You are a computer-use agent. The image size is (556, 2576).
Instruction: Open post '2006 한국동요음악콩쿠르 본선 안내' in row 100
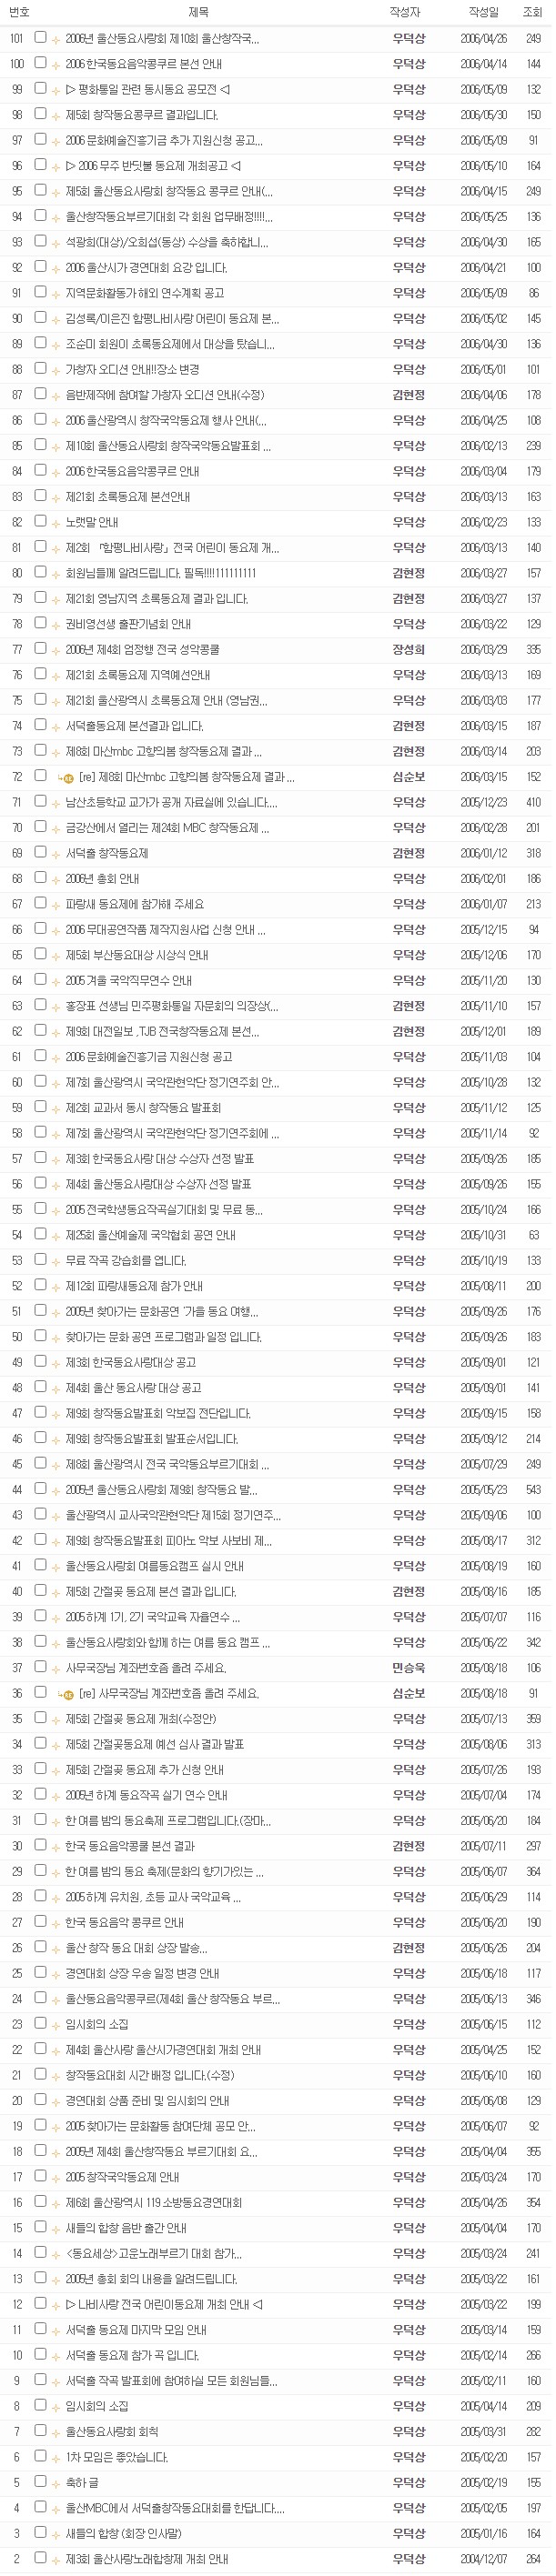(144, 64)
